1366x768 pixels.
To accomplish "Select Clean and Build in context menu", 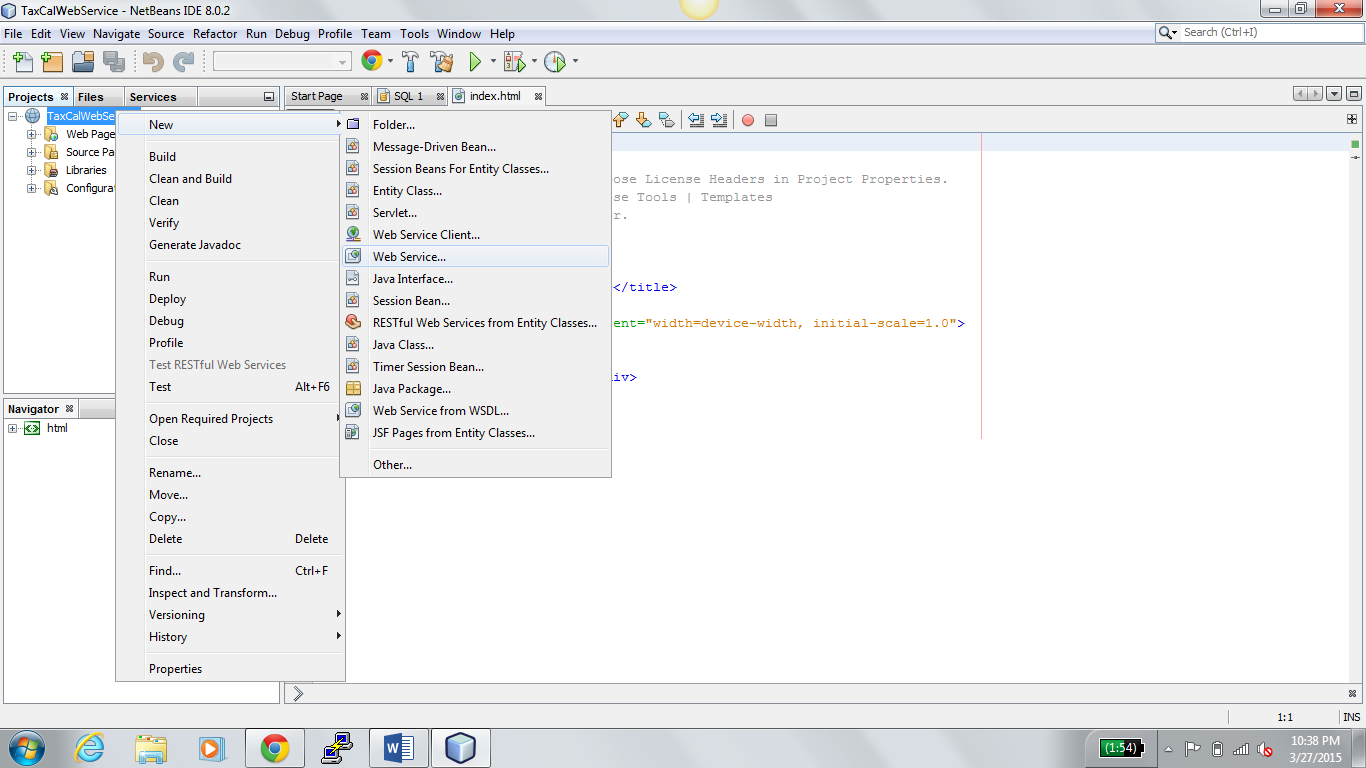I will coord(230,179).
